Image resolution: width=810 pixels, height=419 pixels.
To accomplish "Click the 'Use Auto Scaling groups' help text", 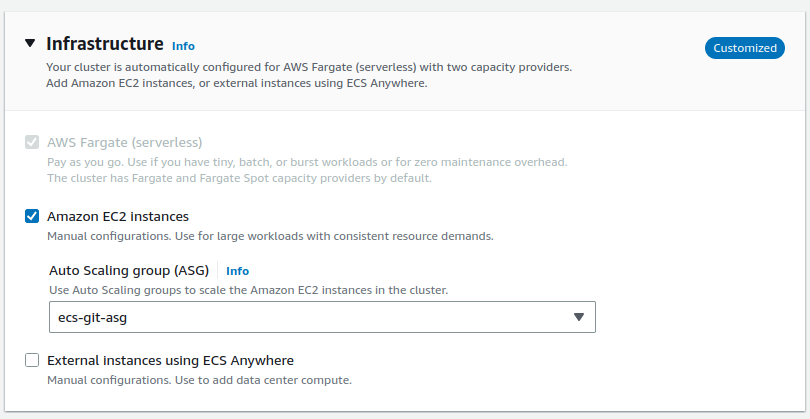I will 248,290.
